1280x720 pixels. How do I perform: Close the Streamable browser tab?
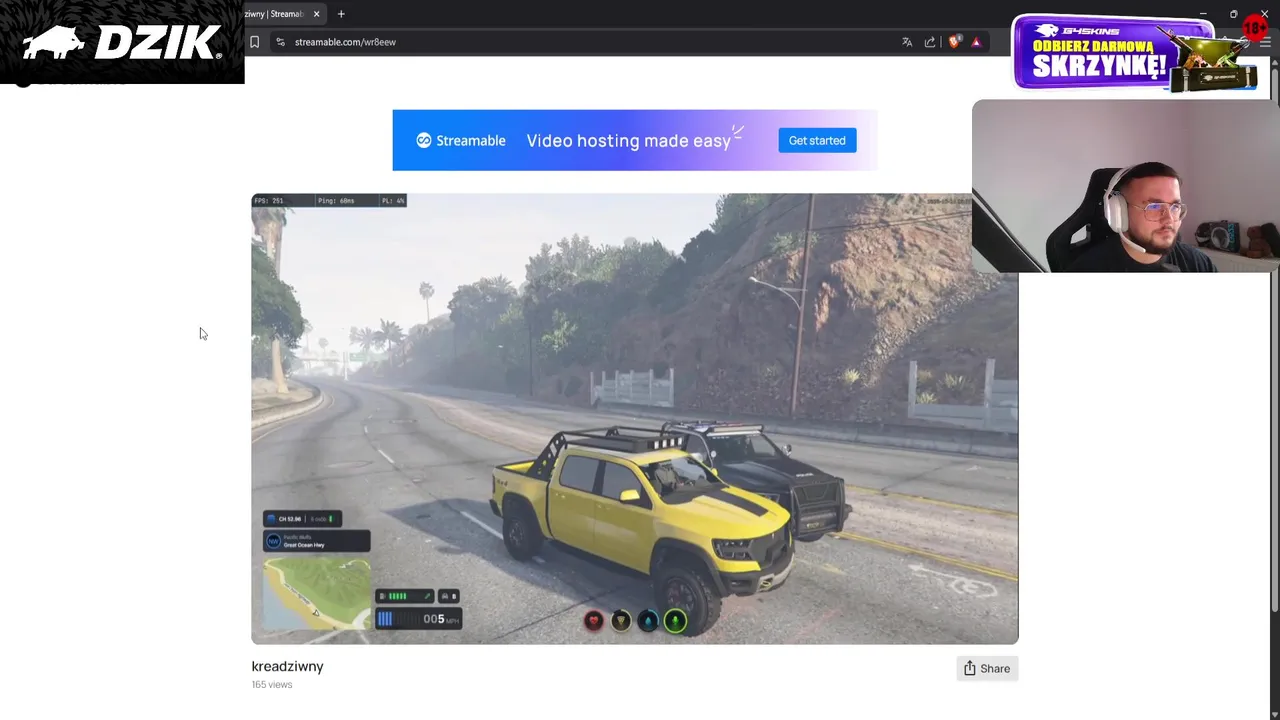pyautogui.click(x=316, y=14)
